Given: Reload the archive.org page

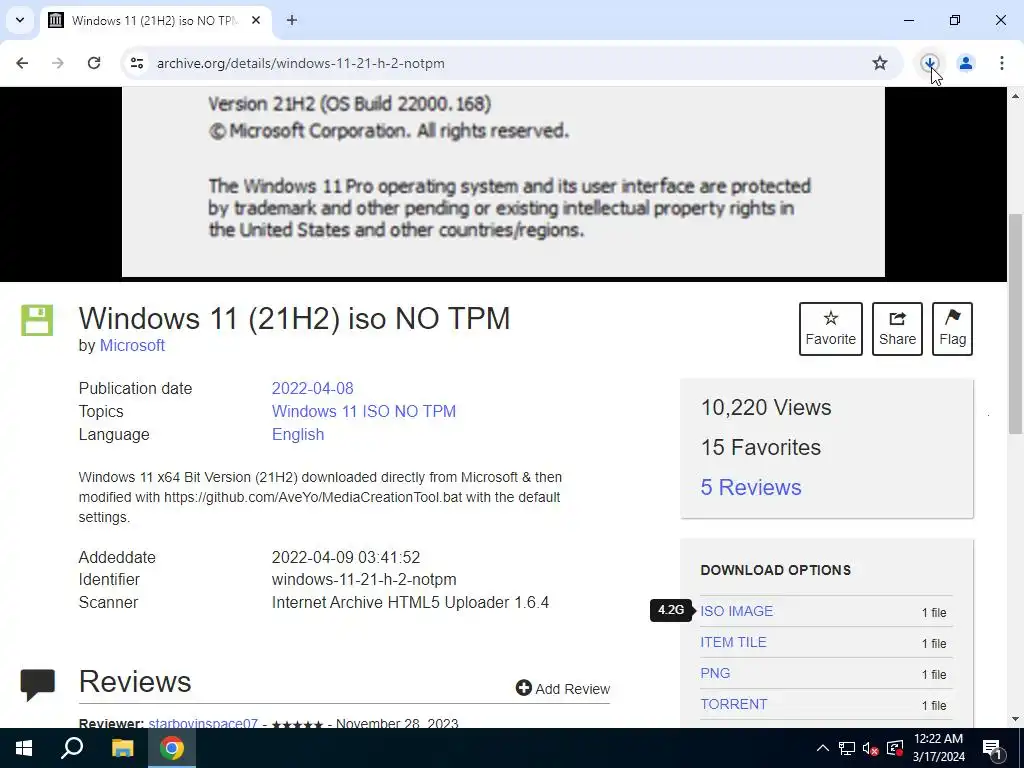Looking at the screenshot, I should point(94,63).
